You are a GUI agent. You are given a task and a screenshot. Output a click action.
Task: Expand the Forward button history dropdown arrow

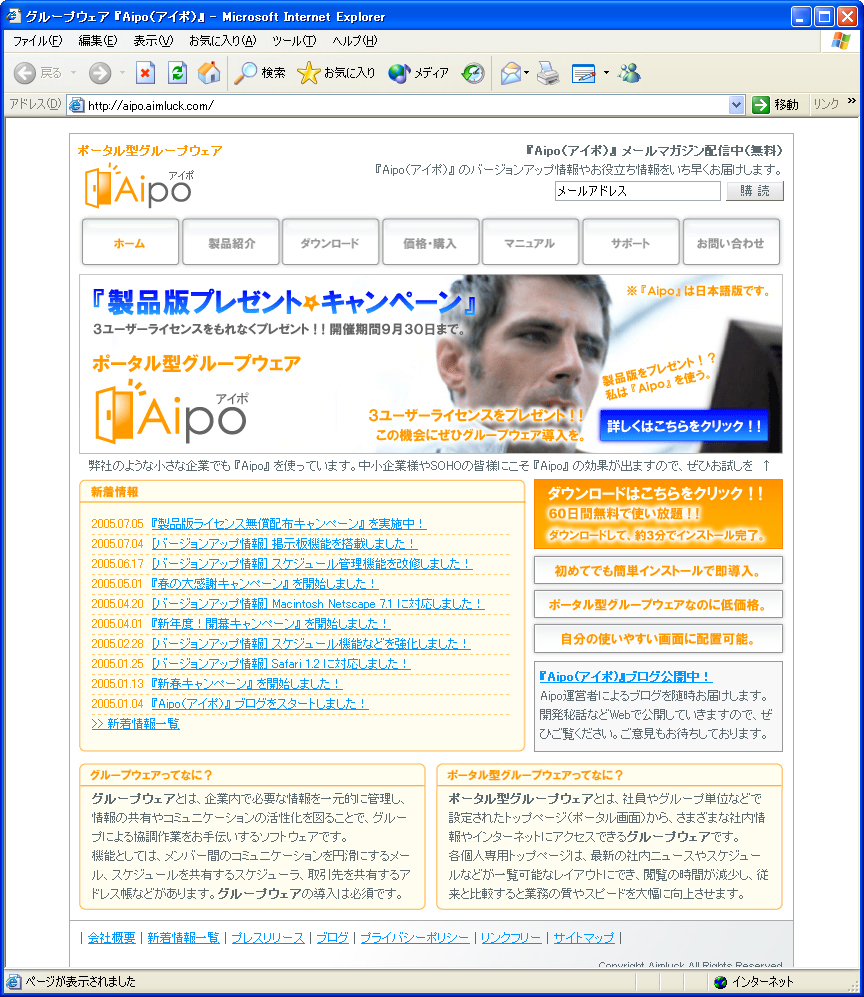pyautogui.click(x=122, y=73)
